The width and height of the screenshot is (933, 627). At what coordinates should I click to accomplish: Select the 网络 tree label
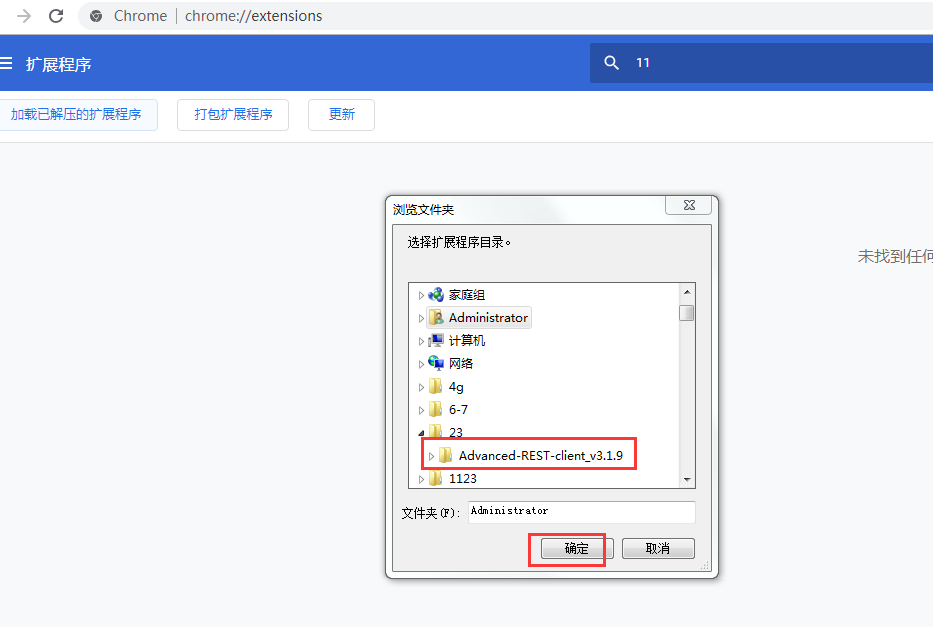[461, 363]
